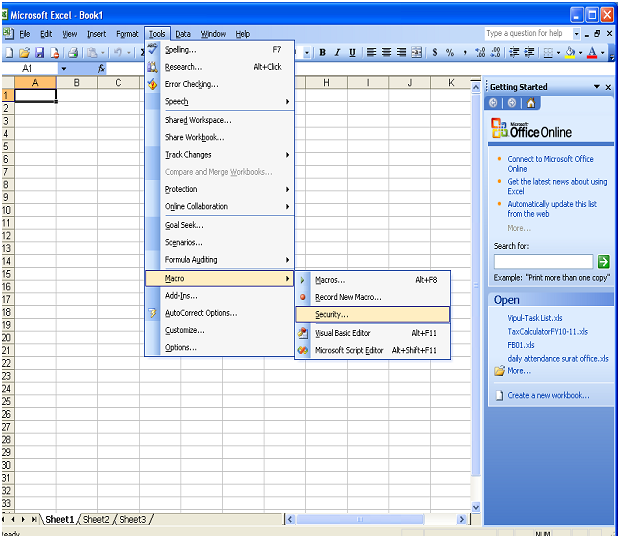
Task: Toggle Underline formatting
Action: [x=353, y=53]
